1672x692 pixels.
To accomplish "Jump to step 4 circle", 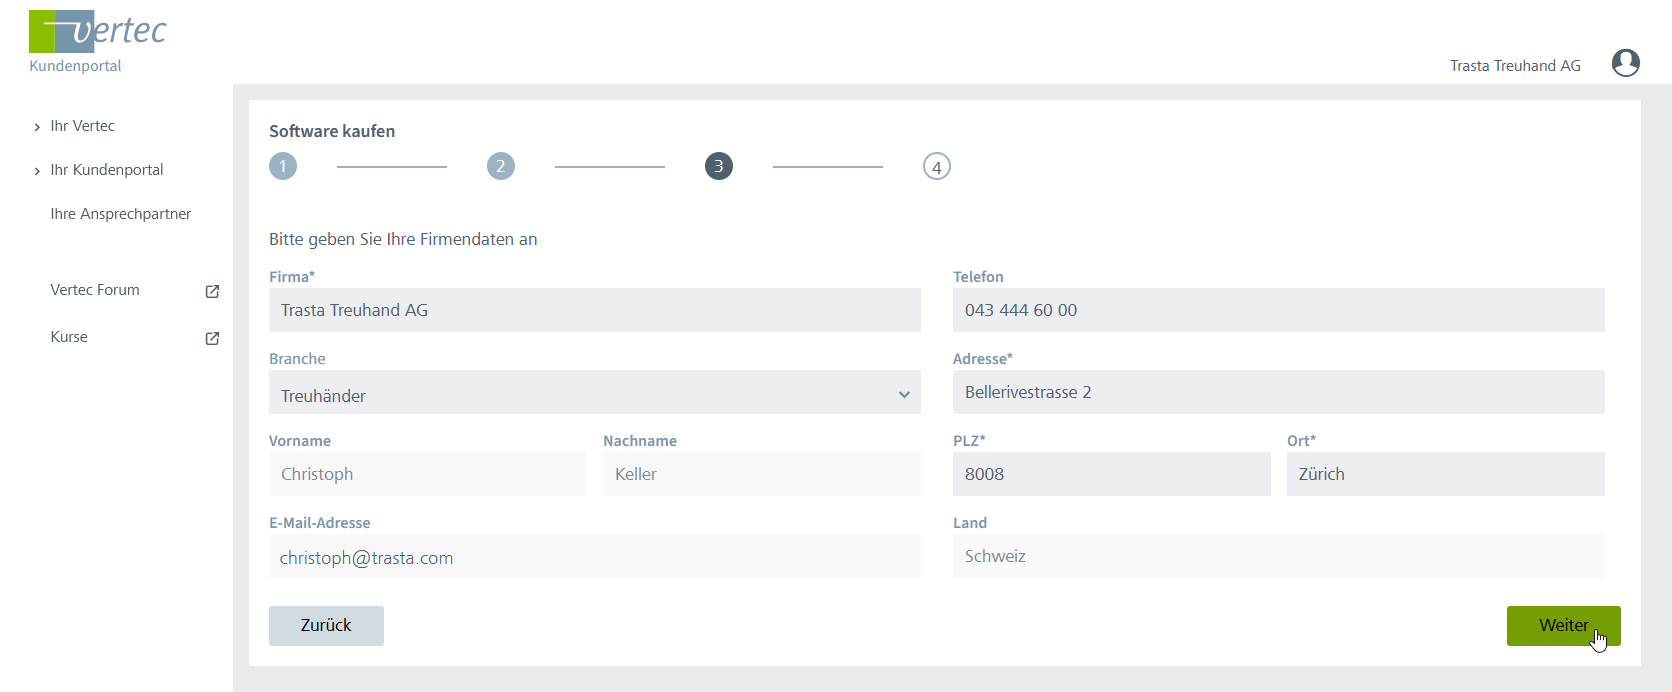I will point(936,166).
